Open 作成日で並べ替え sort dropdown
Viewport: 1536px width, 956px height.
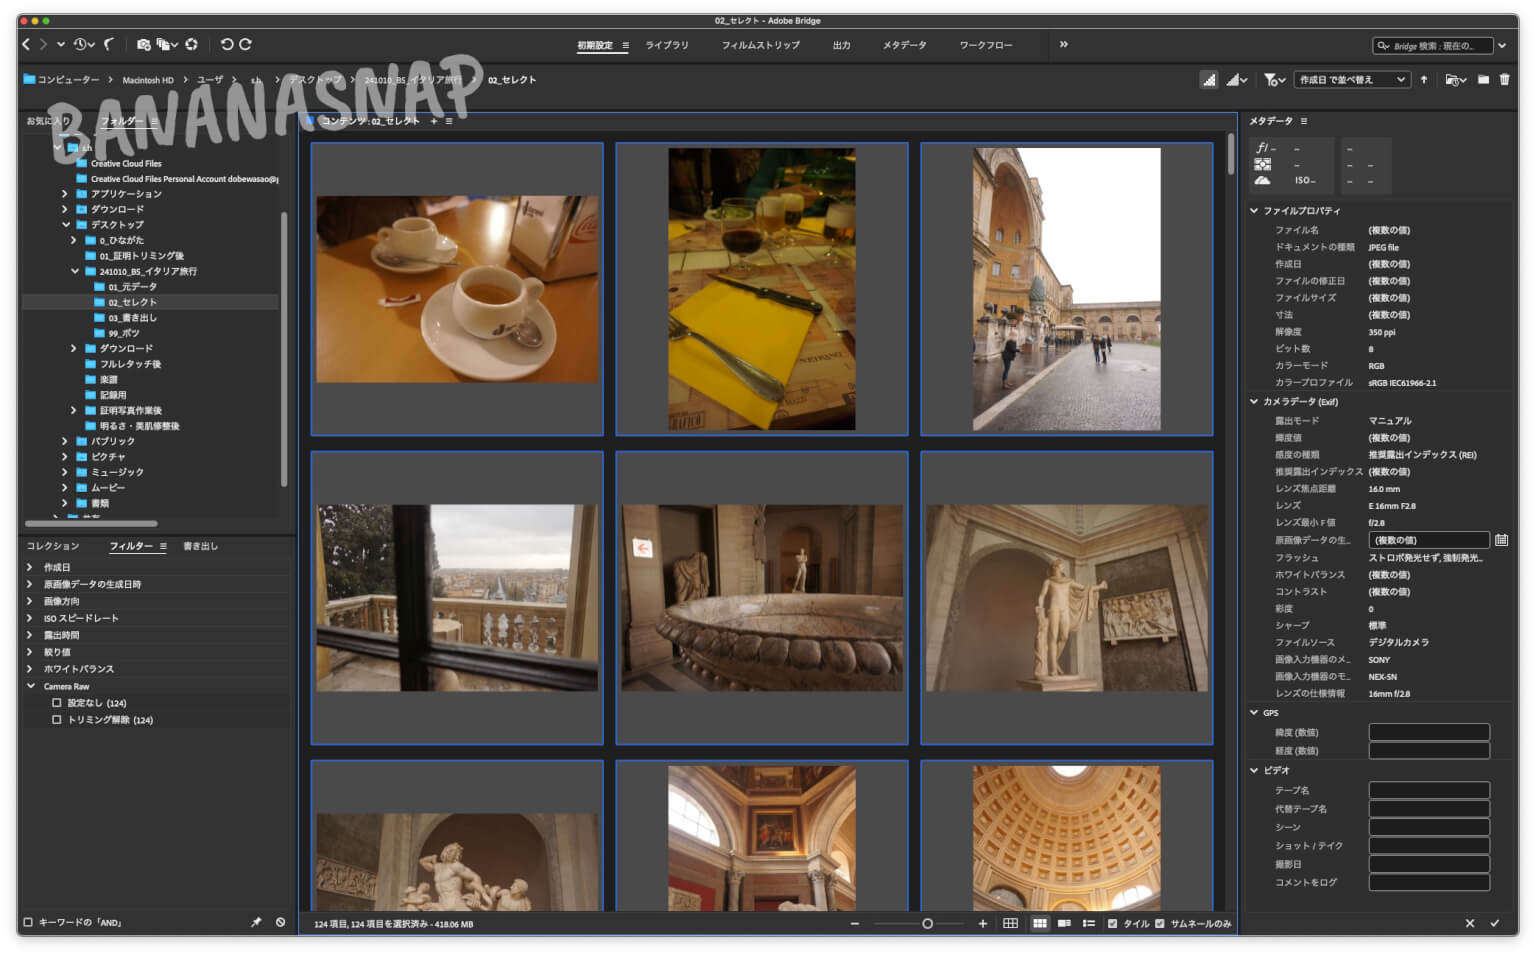tap(1352, 80)
